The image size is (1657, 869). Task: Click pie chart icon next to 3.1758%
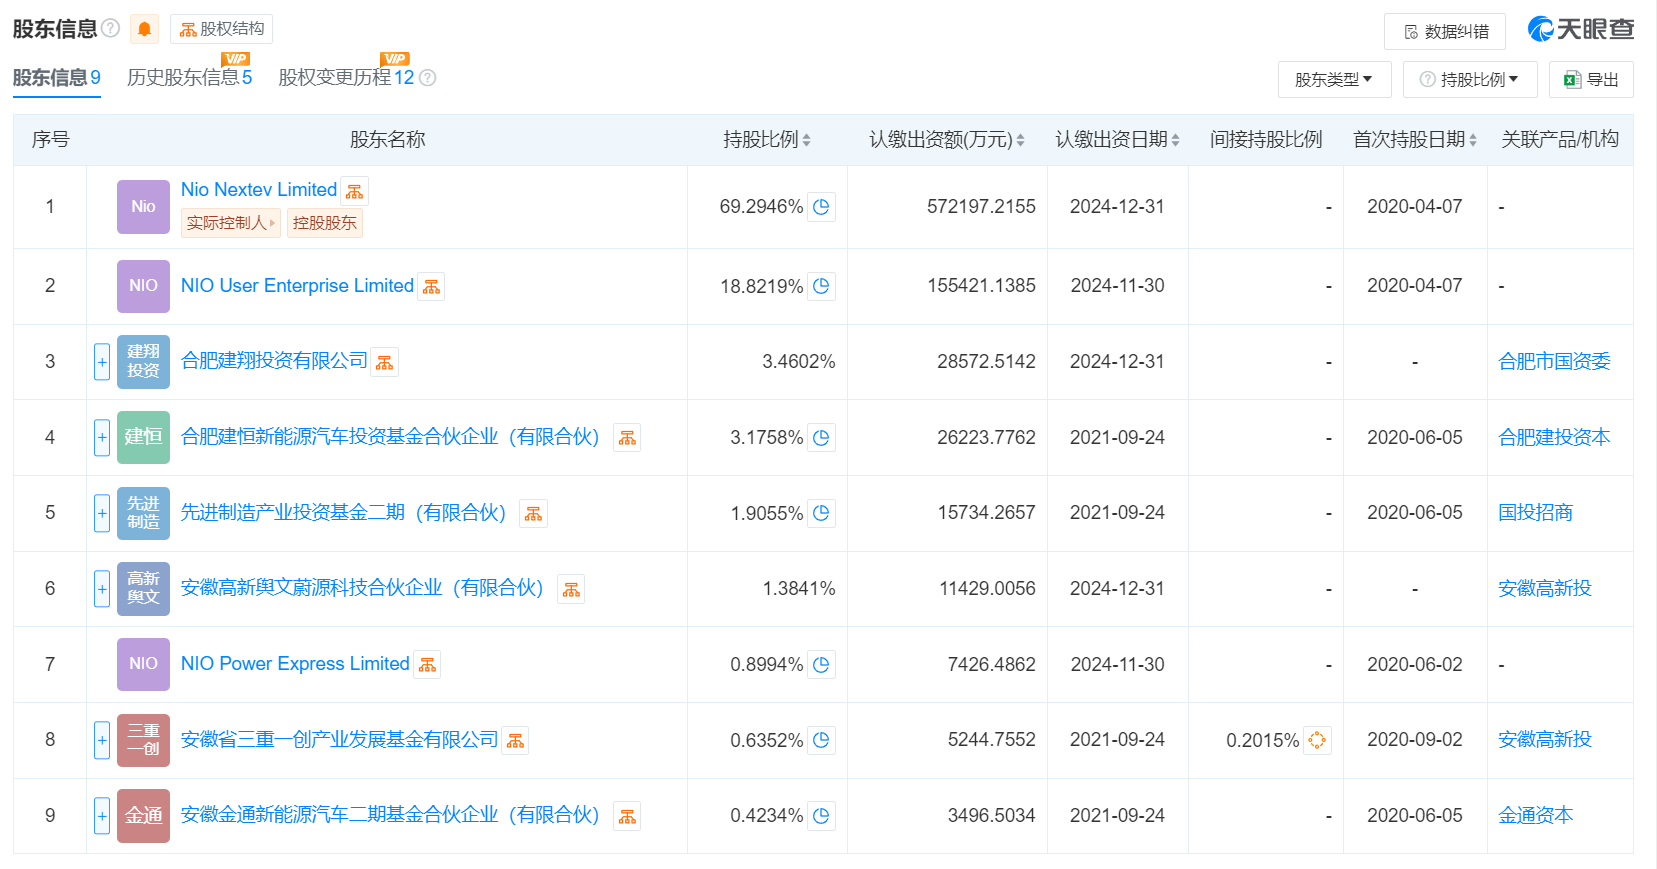tap(821, 437)
